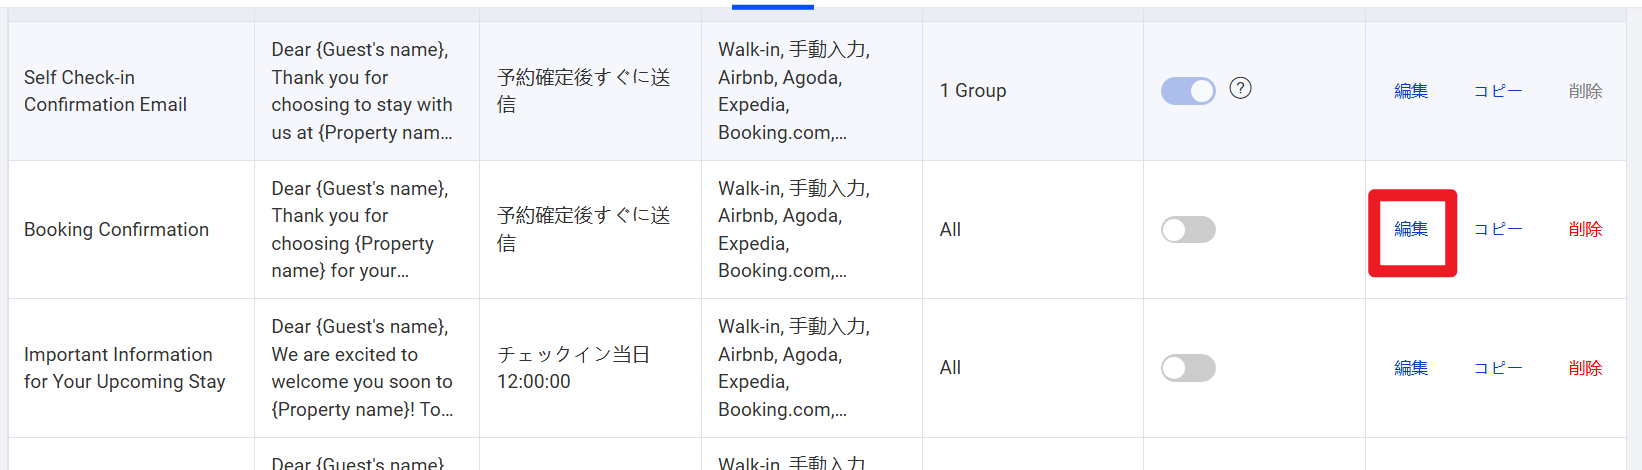Screen dimensions: 1642x470
Task: Copy the Booking Confirmation template via コピー
Action: (1498, 229)
